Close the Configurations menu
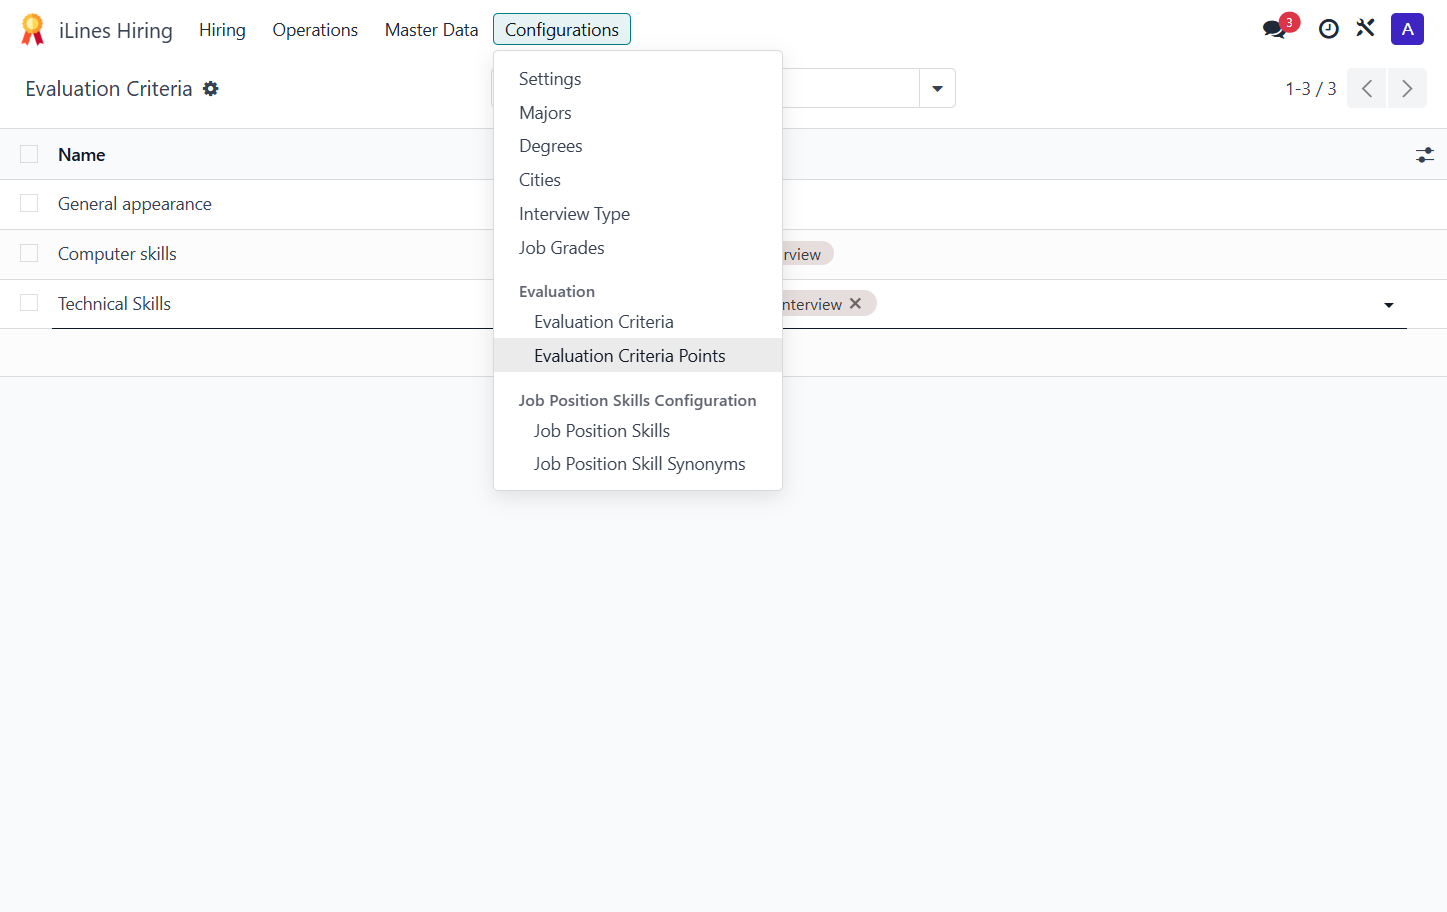Image resolution: width=1447 pixels, height=912 pixels. tap(562, 30)
